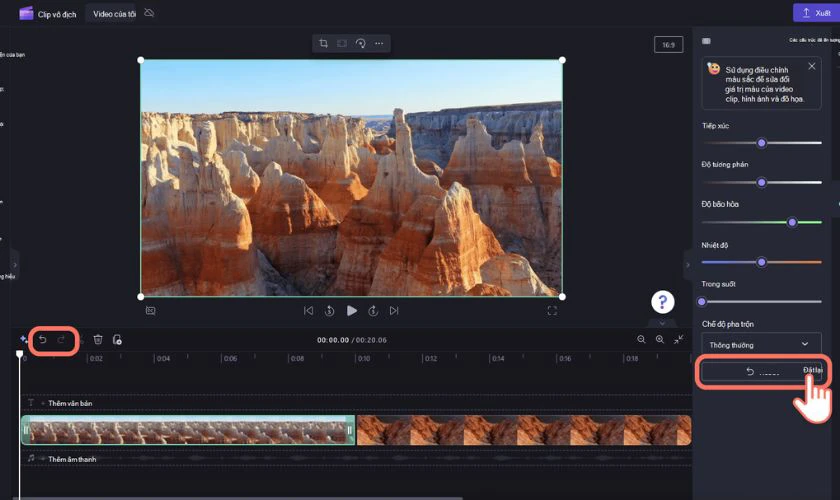Viewport: 840px width, 500px height.
Task: Open the more options ellipsis above preview
Action: pos(379,43)
